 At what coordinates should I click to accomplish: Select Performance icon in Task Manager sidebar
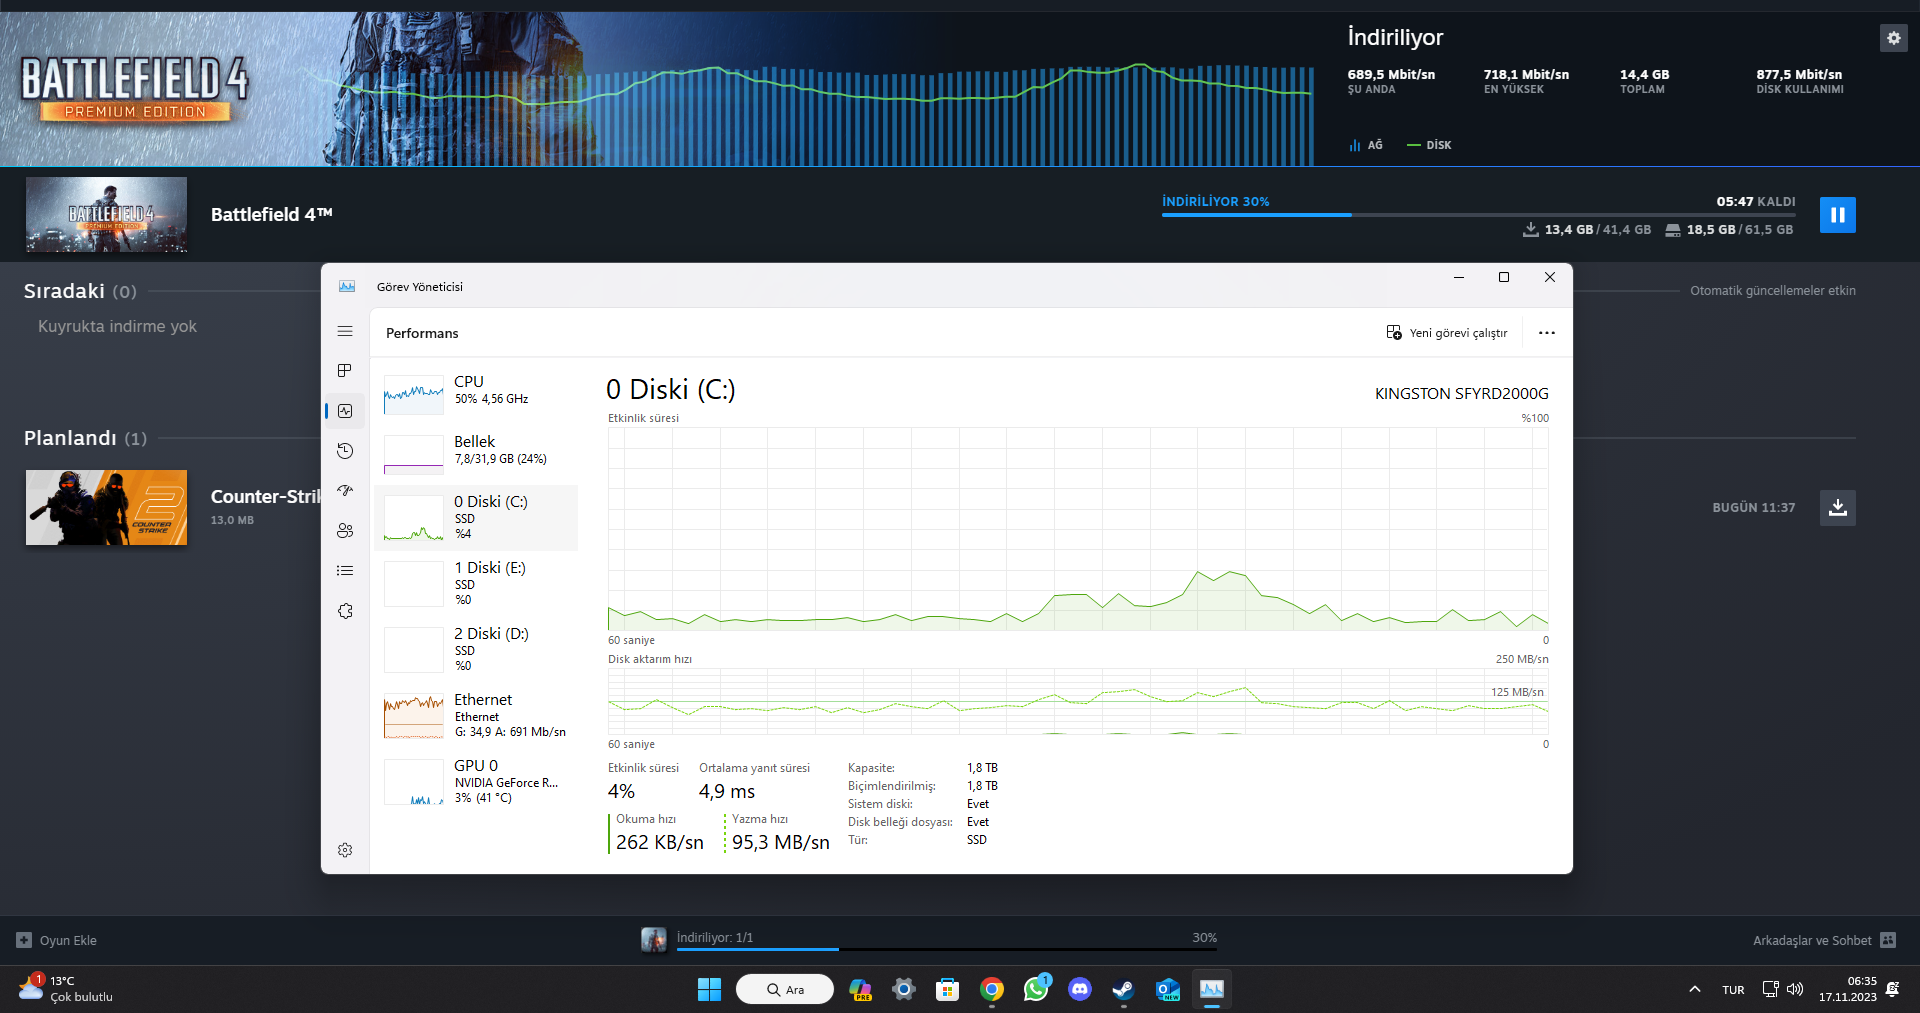click(345, 411)
